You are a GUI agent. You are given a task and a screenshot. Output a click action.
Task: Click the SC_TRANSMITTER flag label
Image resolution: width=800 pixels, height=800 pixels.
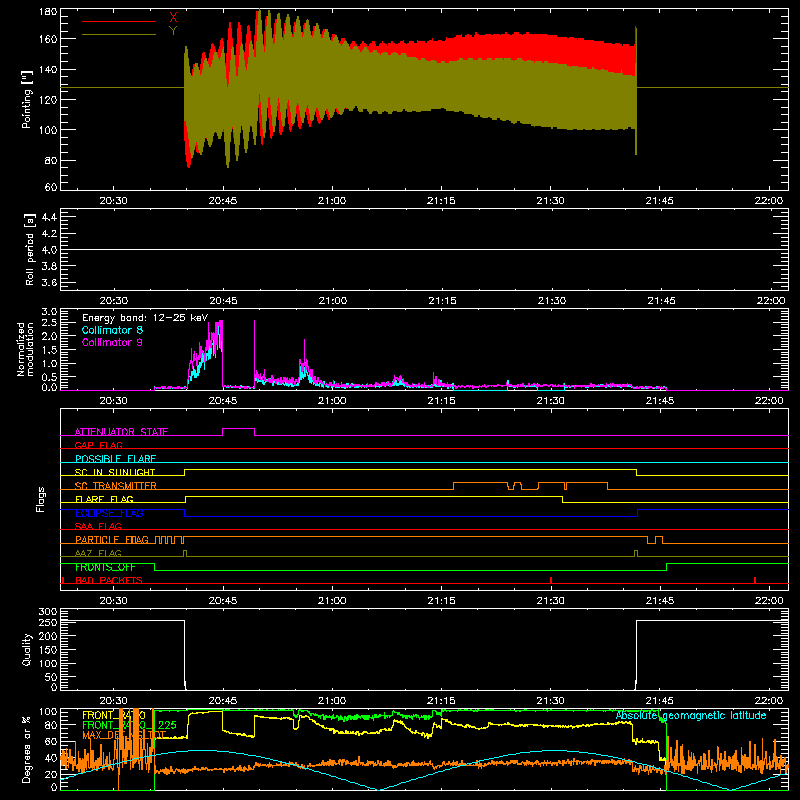pos(116,485)
